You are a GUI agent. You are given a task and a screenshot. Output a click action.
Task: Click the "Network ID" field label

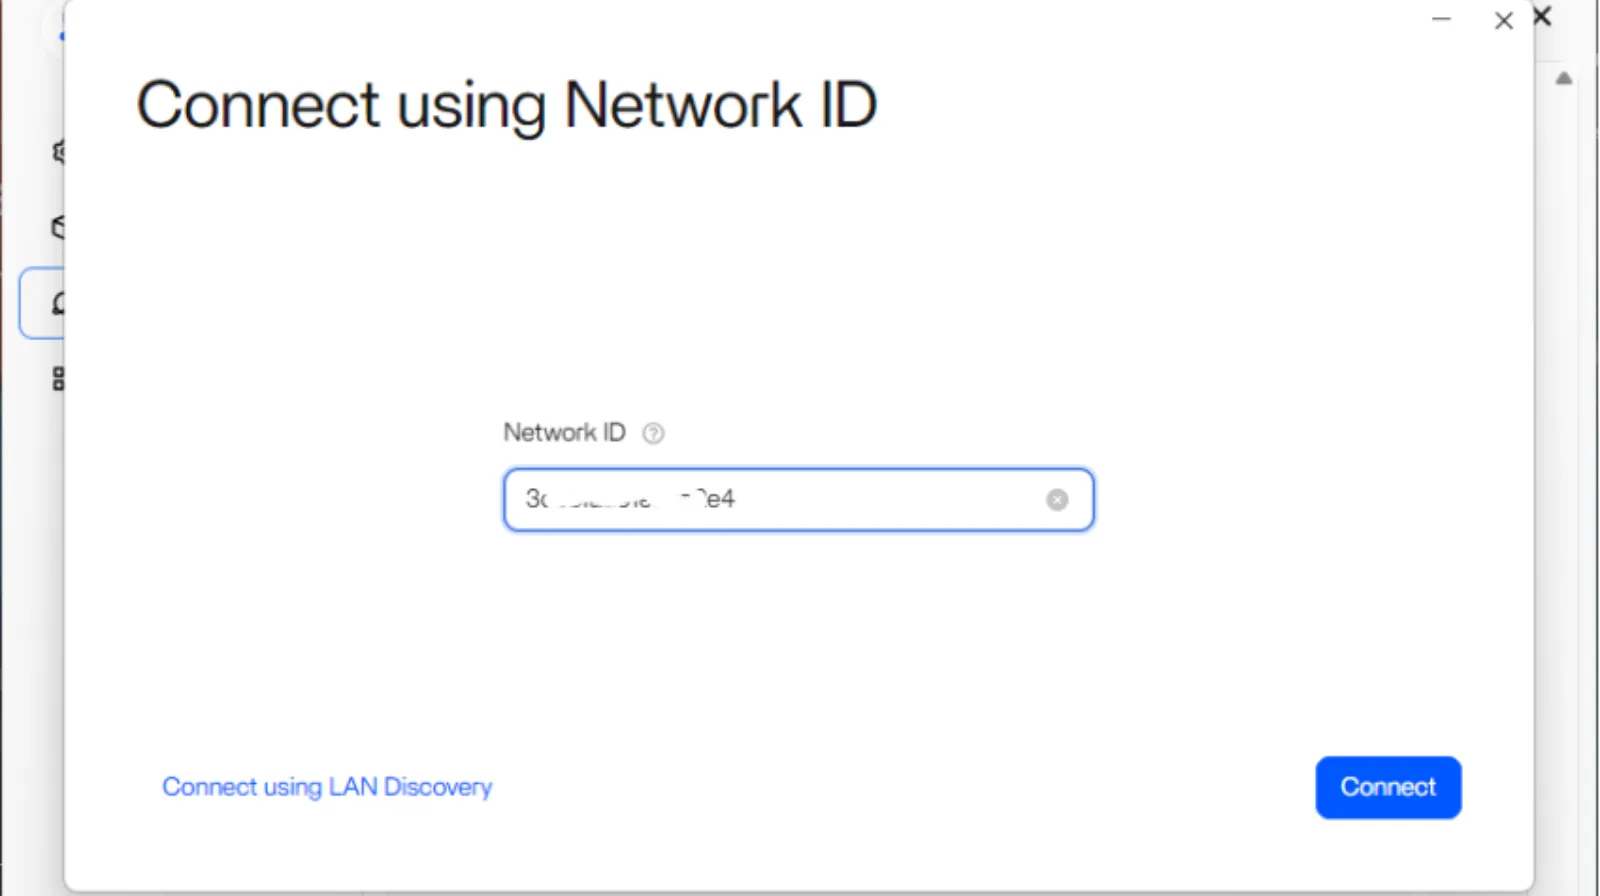(x=564, y=433)
